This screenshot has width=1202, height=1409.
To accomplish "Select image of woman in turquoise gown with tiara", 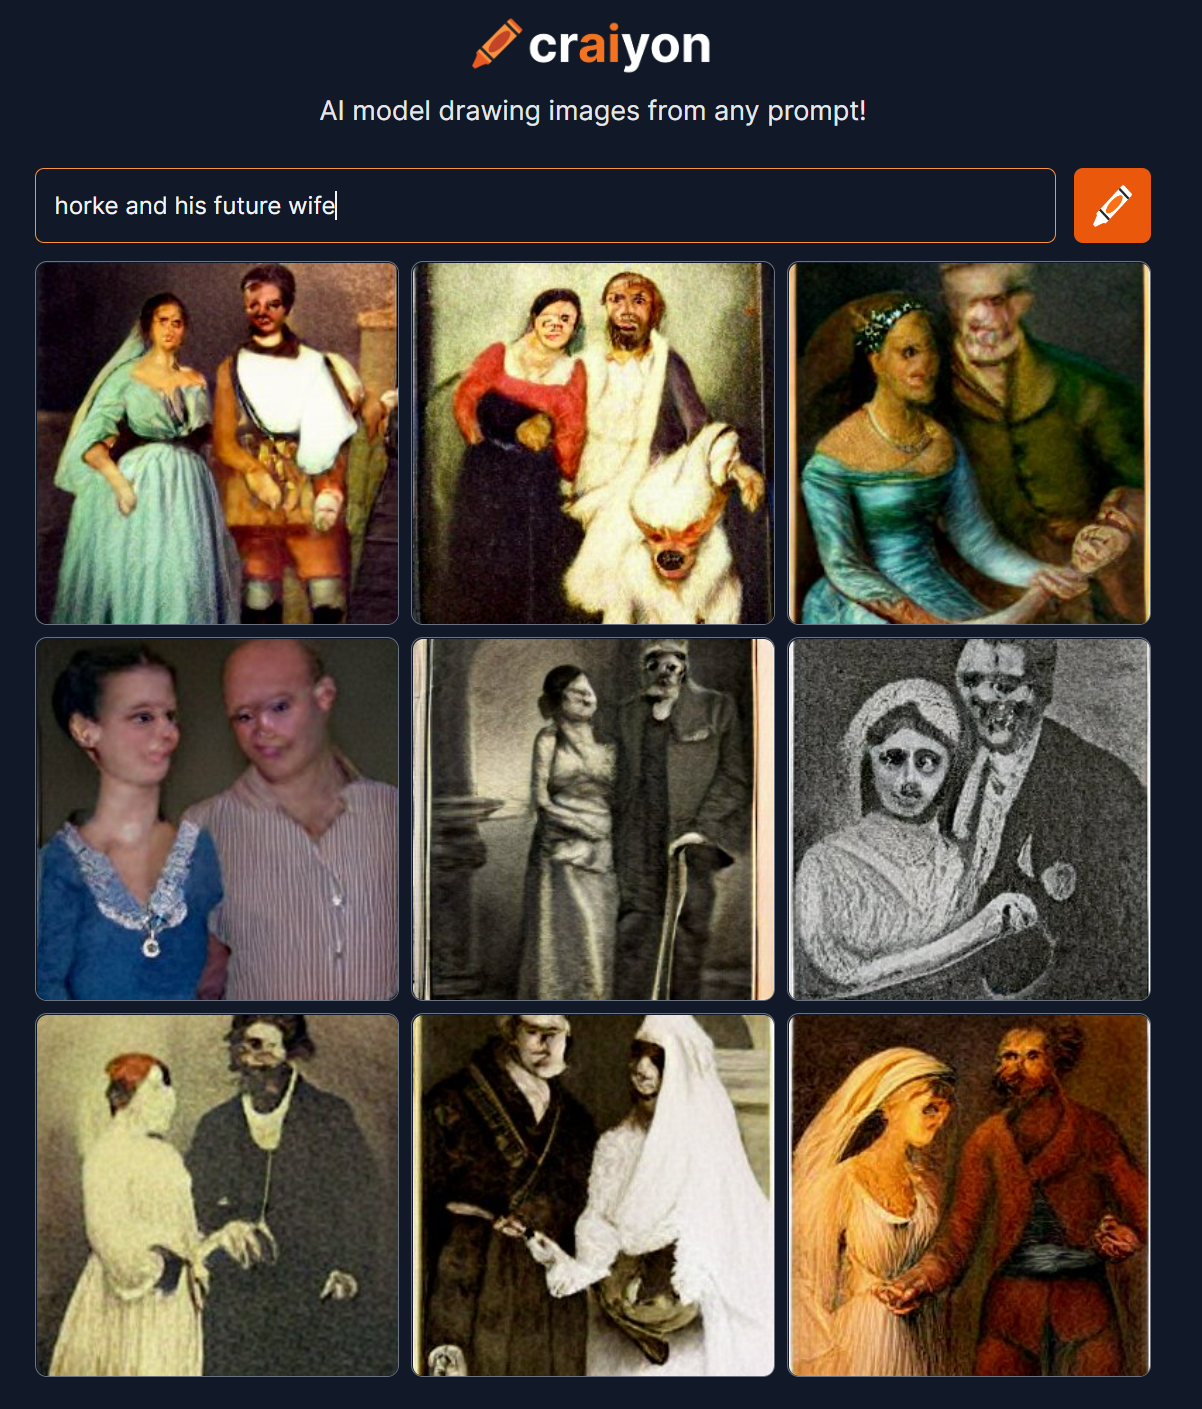I will click(x=969, y=443).
